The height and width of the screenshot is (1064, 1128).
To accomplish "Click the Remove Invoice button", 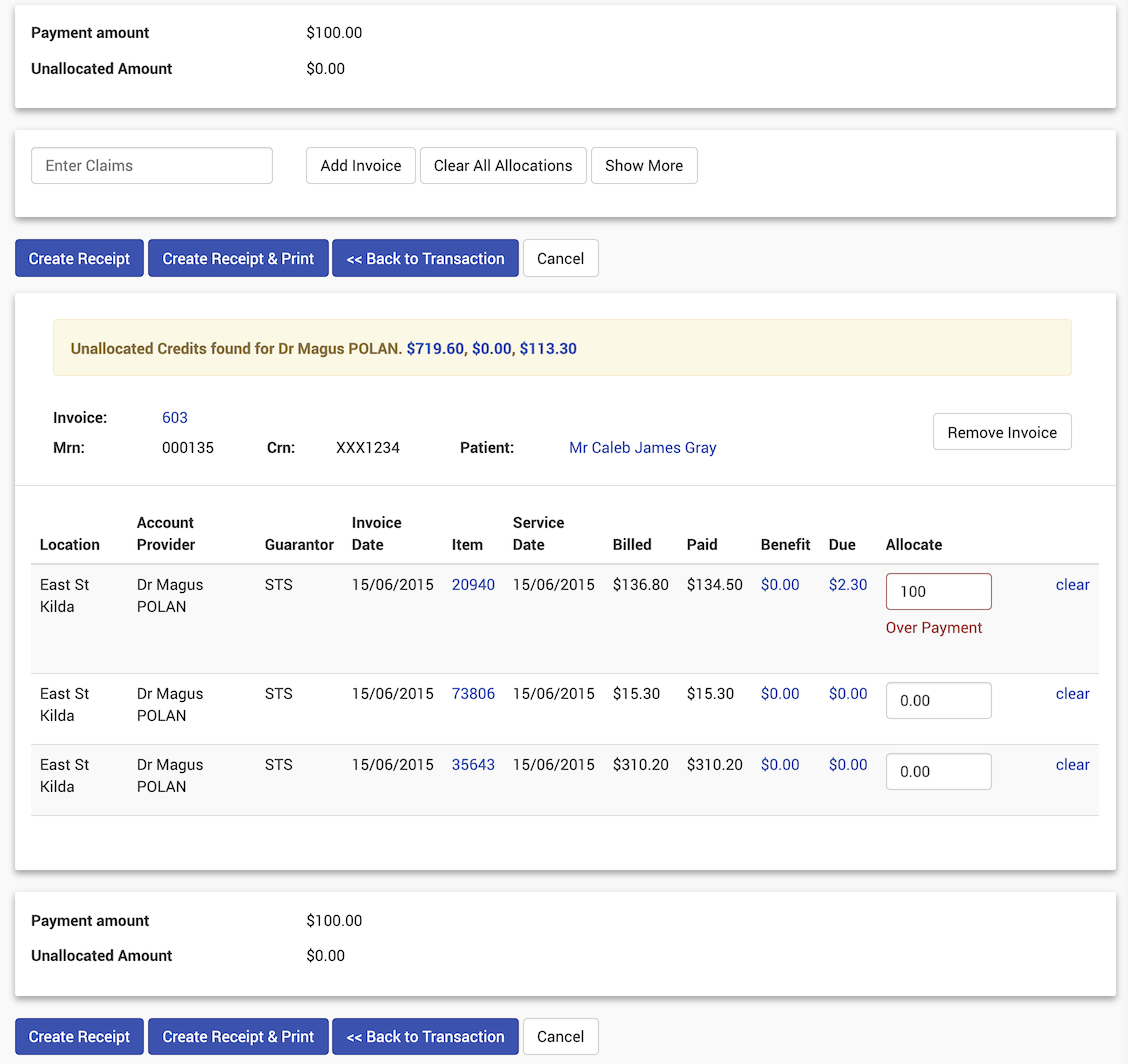I will point(1002,433).
